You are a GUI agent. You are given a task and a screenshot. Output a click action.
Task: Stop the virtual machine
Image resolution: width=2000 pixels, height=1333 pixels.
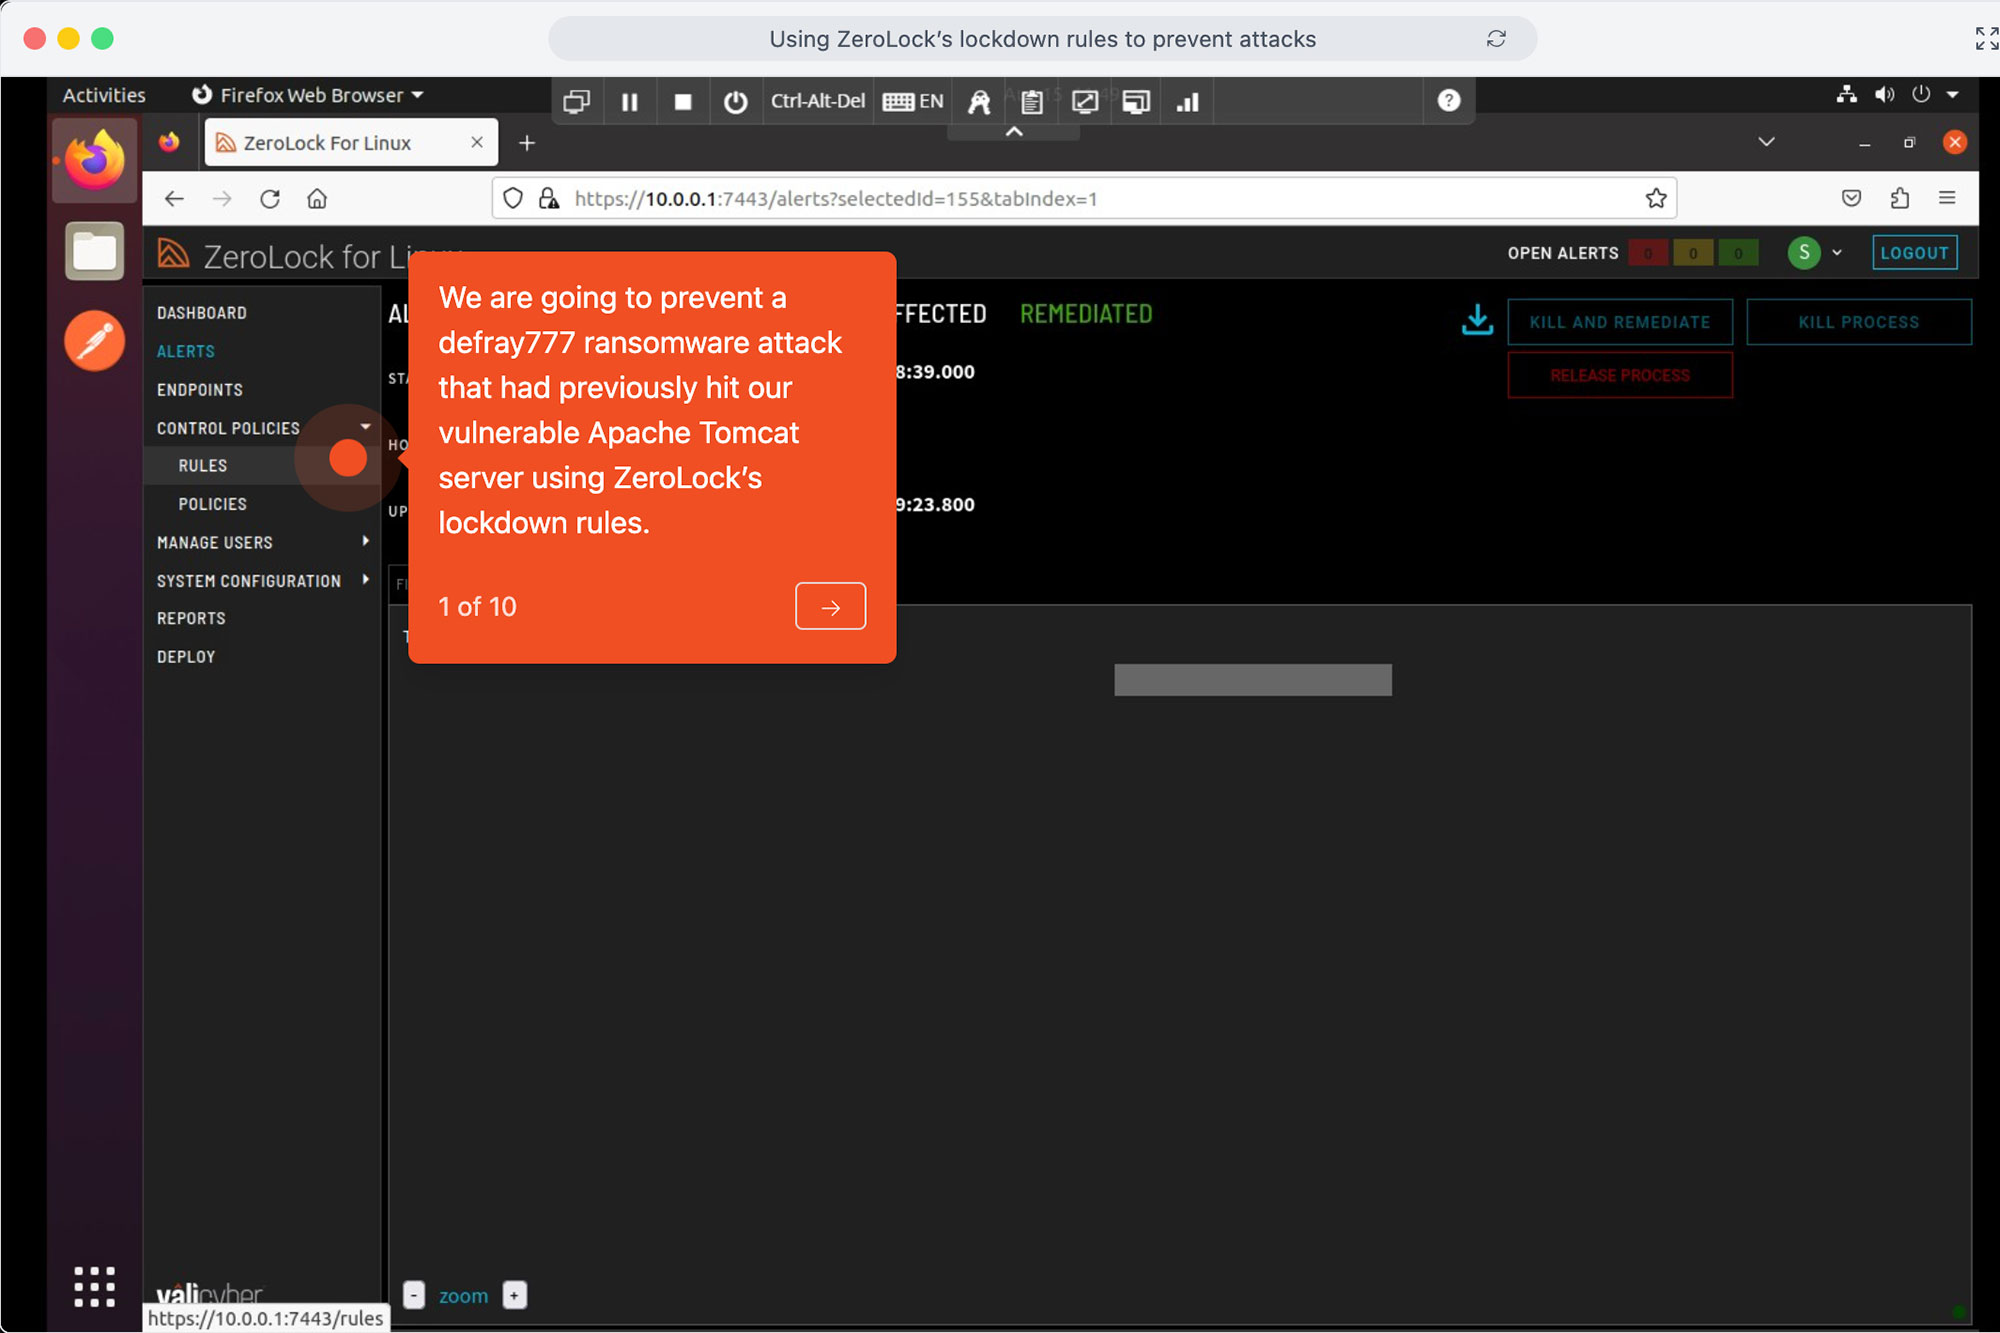coord(683,101)
